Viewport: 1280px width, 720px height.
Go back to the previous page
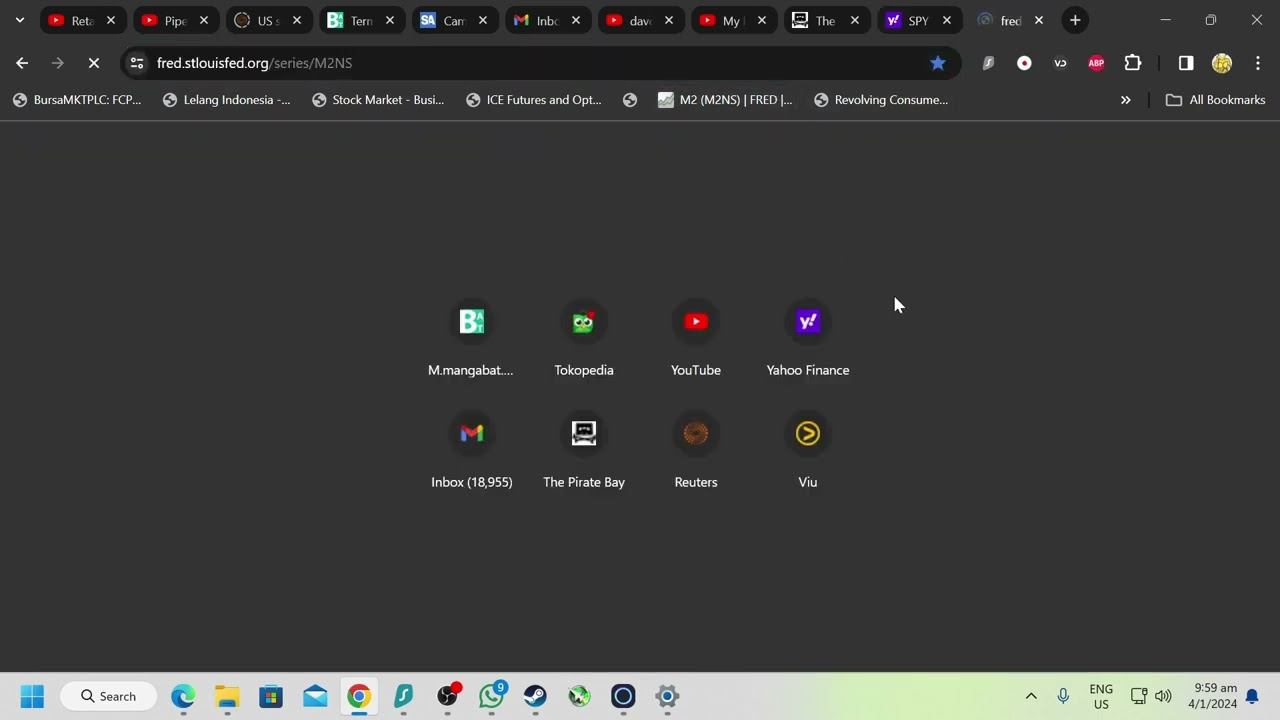22,63
